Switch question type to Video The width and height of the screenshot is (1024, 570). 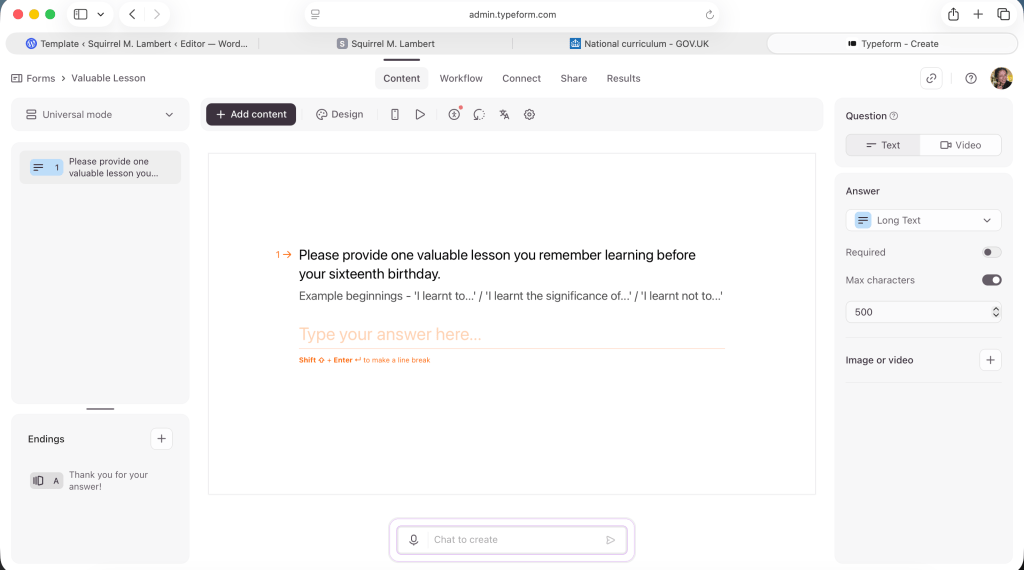960,145
